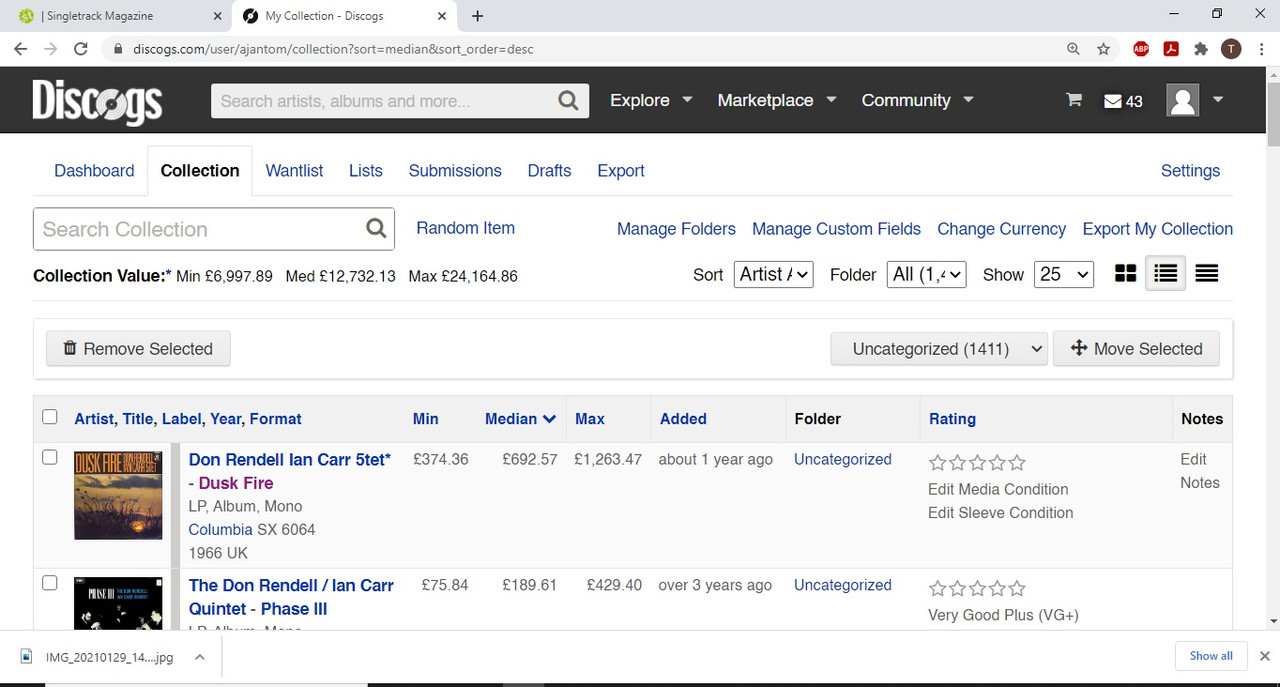Open options for the downloaded IMG file

[200, 657]
